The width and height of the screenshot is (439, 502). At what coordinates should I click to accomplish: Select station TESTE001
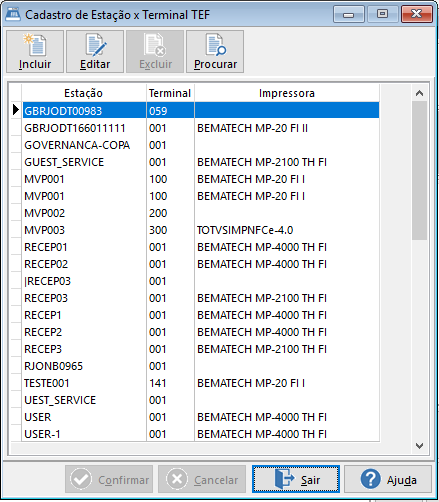(x=84, y=383)
